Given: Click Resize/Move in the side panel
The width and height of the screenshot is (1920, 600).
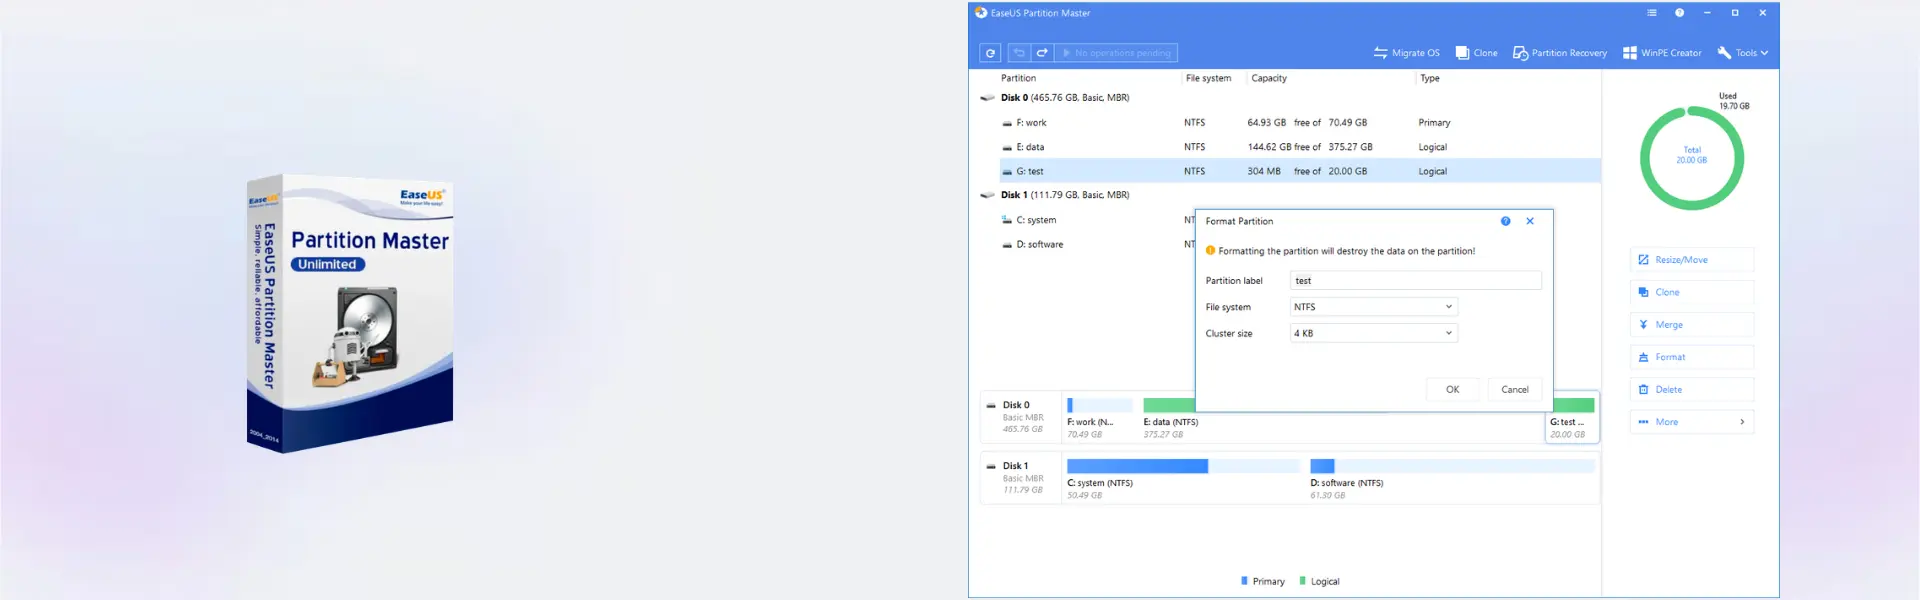Looking at the screenshot, I should coord(1692,260).
